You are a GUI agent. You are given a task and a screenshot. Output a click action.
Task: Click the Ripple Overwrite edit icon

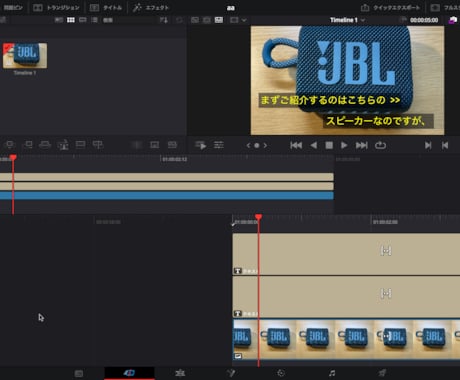click(45, 145)
